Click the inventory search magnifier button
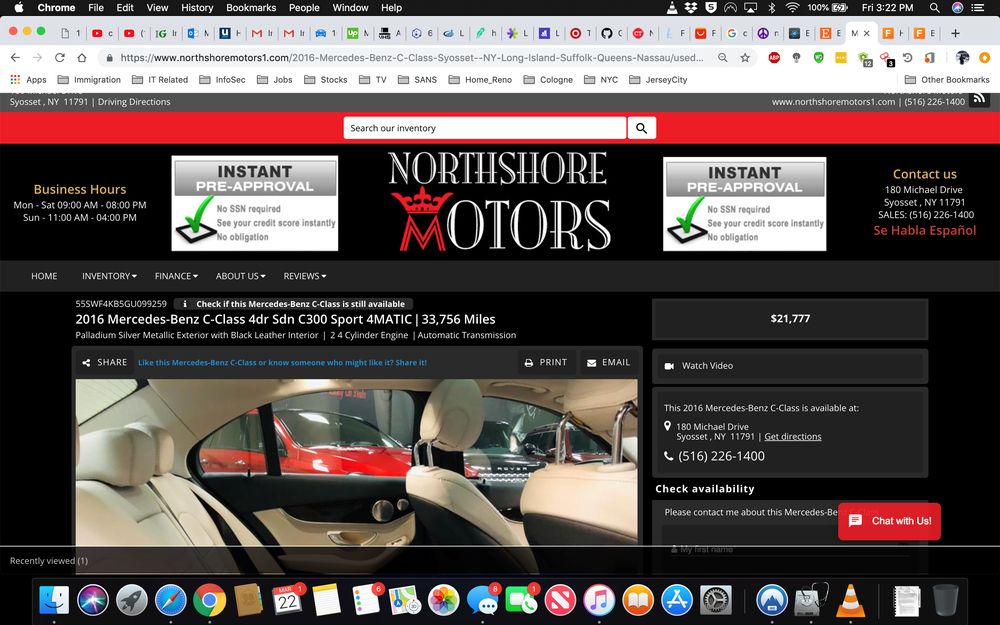The height and width of the screenshot is (625, 1000). [641, 128]
